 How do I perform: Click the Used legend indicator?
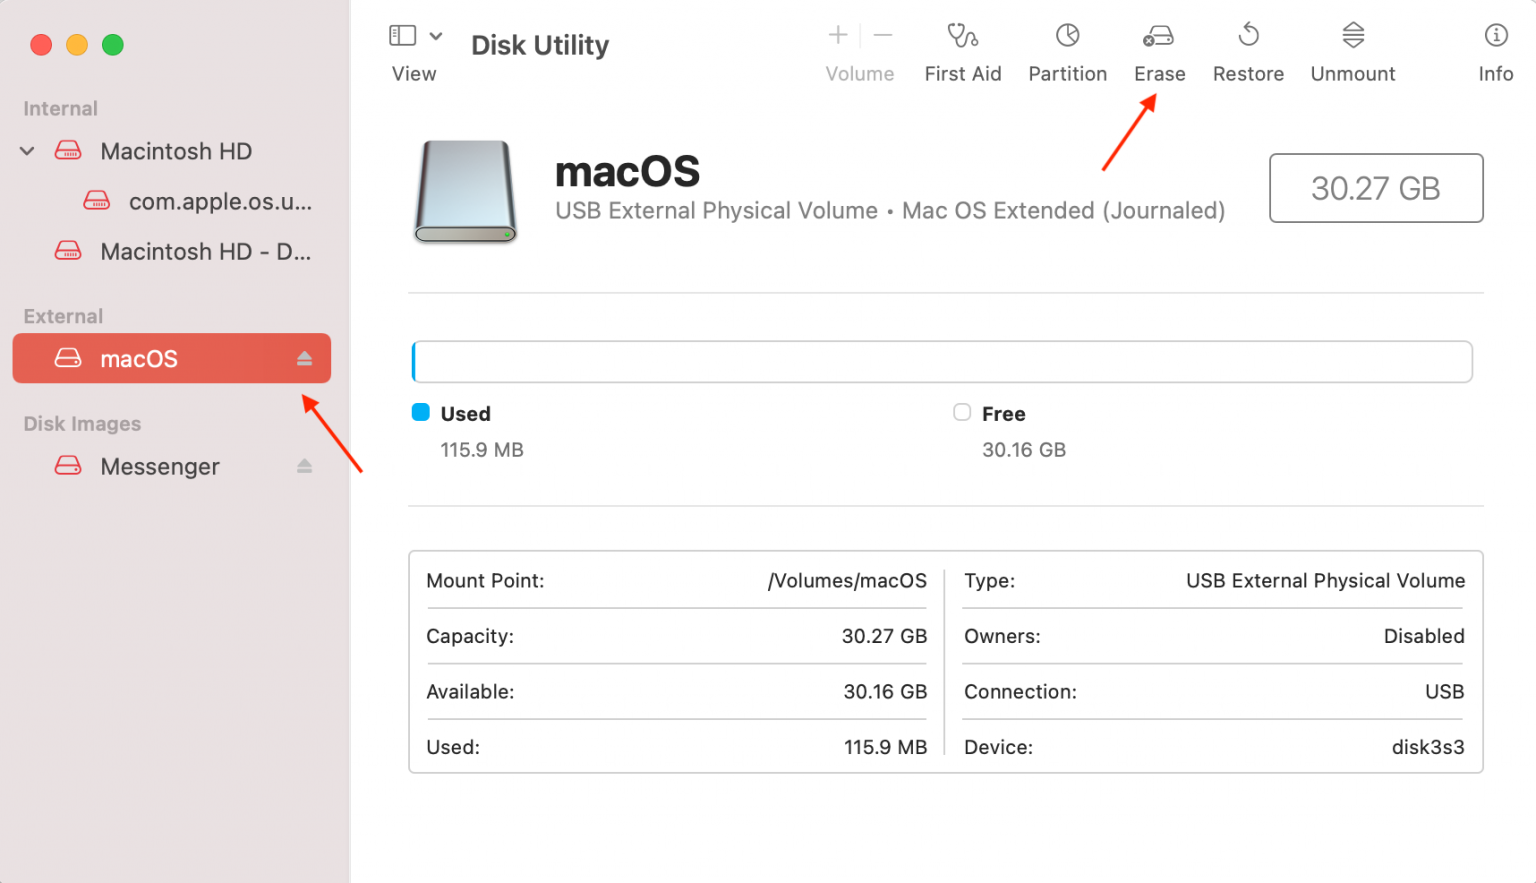[420, 412]
